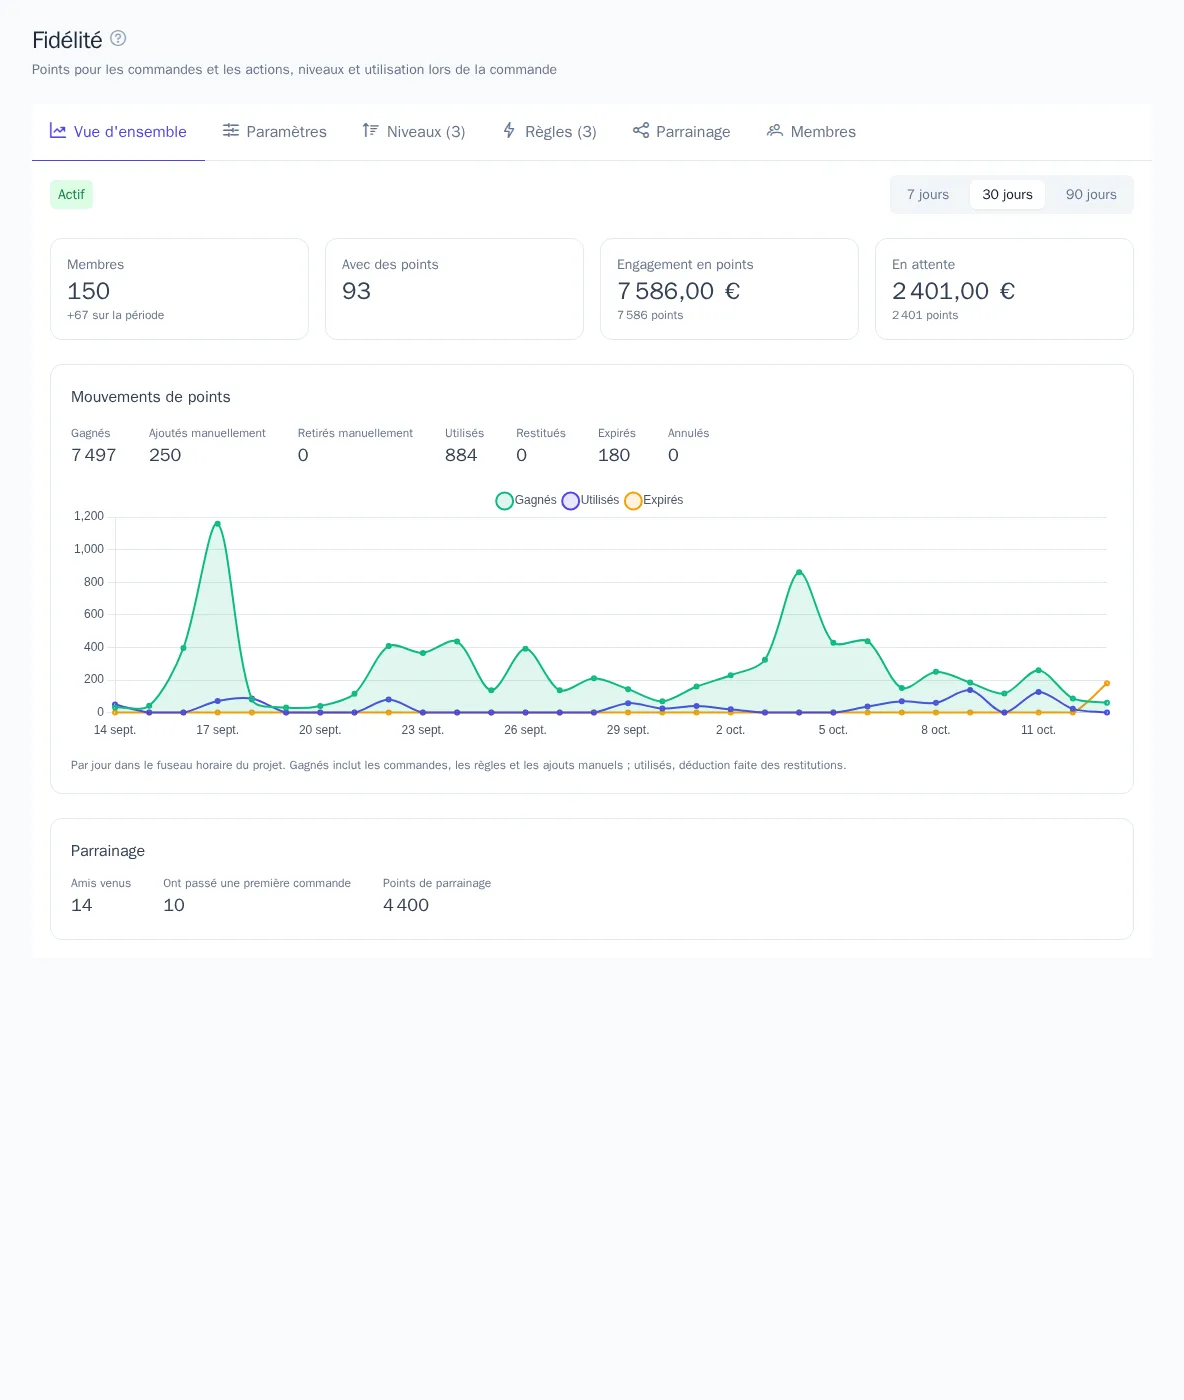1184x1400 pixels.
Task: Click the Points de parrainage value 4 400
Action: tap(406, 905)
